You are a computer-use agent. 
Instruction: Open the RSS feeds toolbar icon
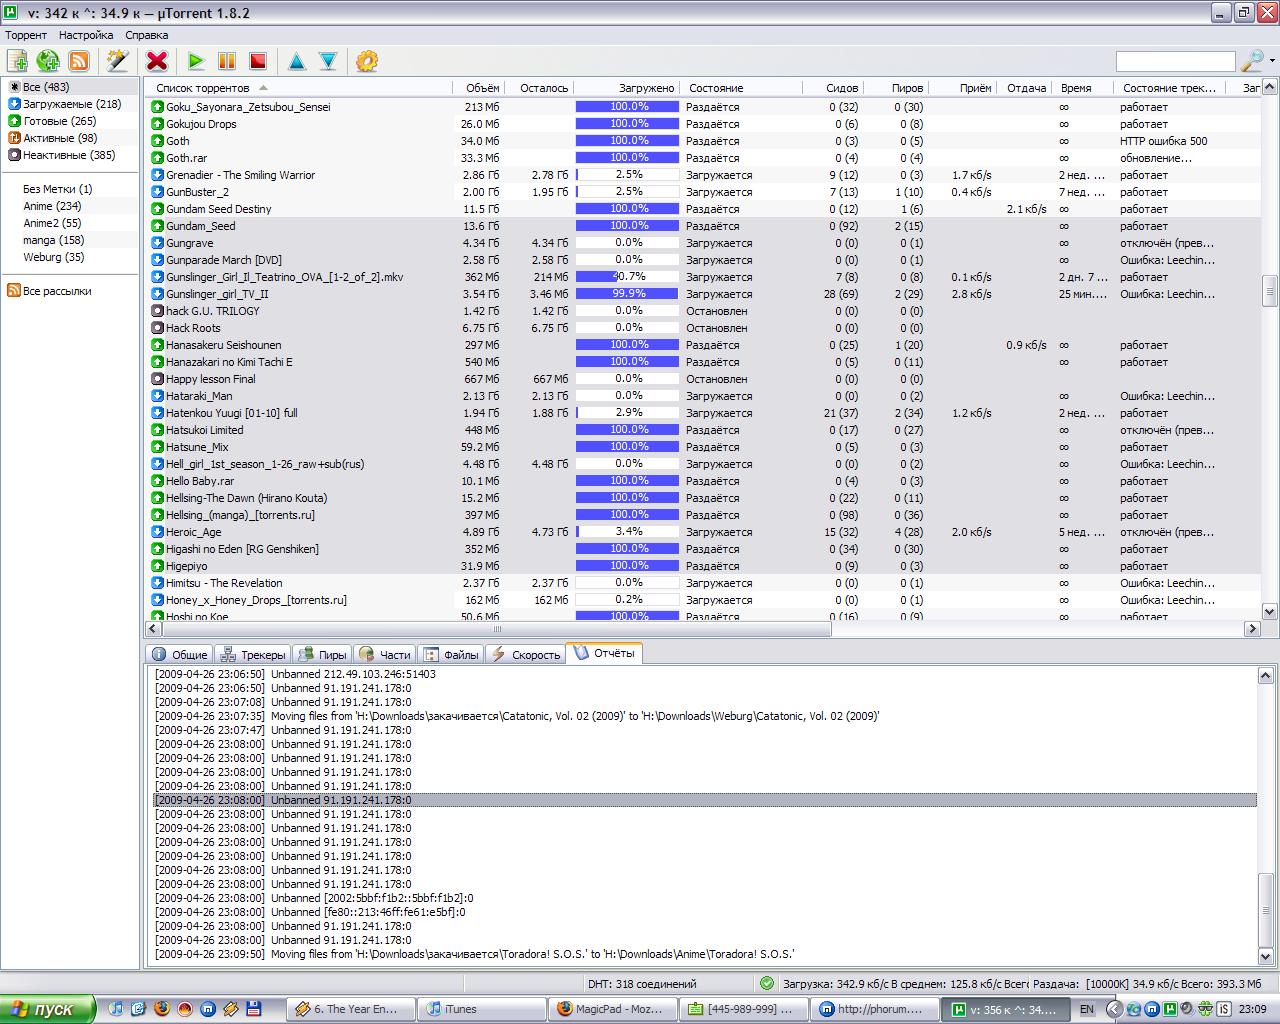tap(78, 61)
